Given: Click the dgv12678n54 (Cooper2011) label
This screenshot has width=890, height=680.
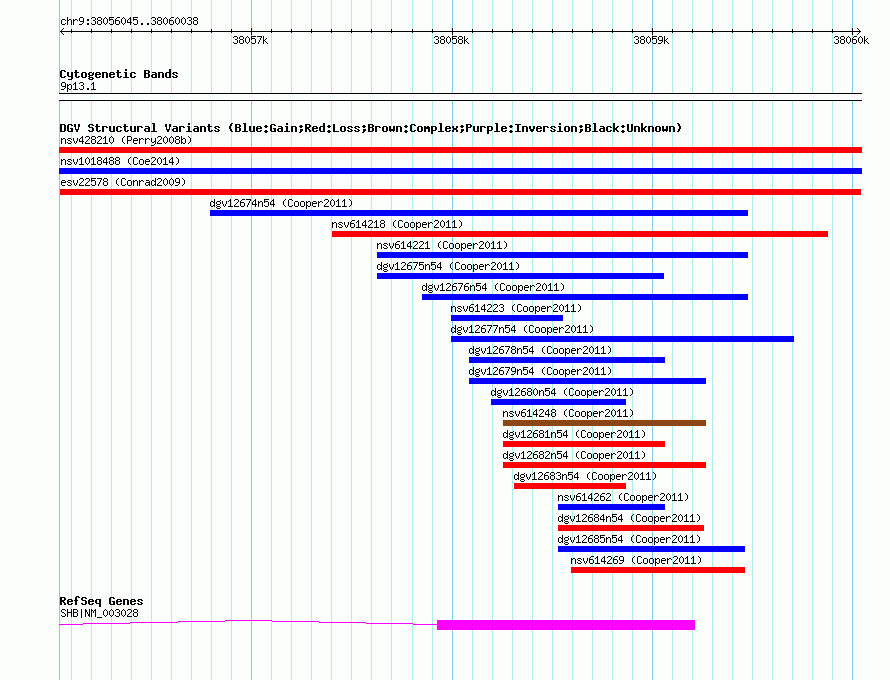Looking at the screenshot, I should pyautogui.click(x=540, y=350).
